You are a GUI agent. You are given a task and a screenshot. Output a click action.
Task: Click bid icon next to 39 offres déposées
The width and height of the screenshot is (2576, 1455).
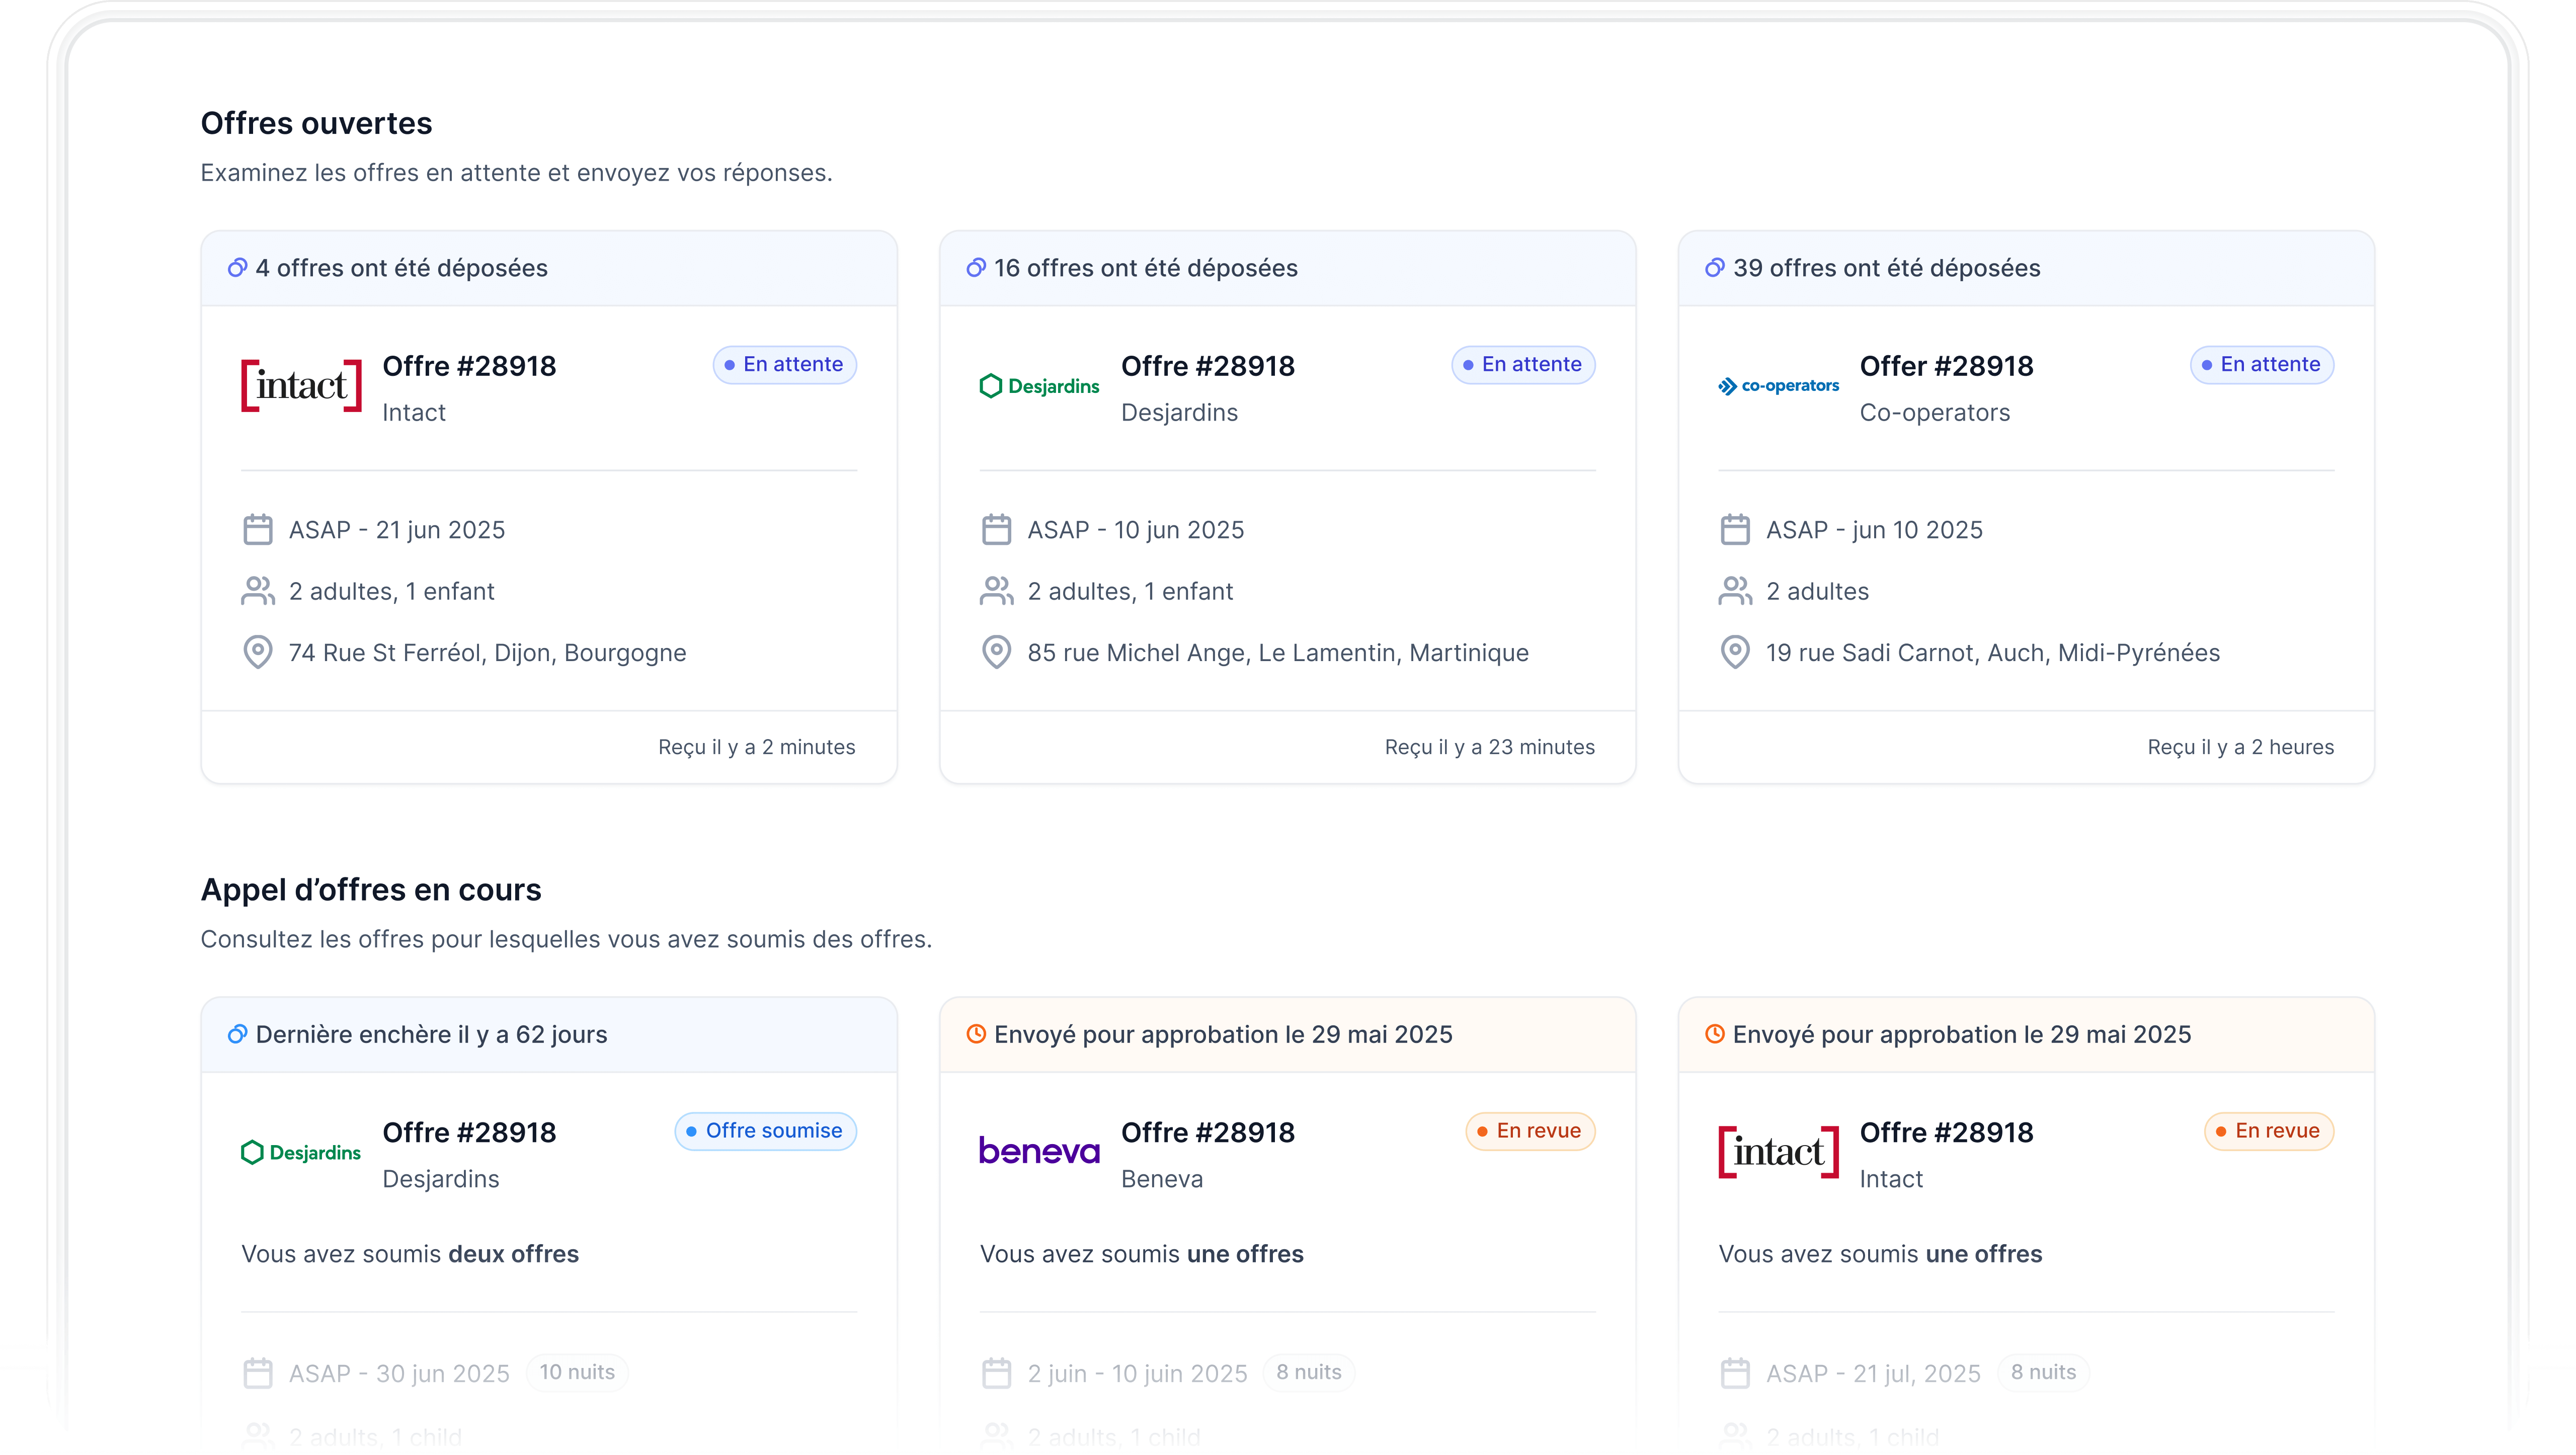click(x=1714, y=268)
